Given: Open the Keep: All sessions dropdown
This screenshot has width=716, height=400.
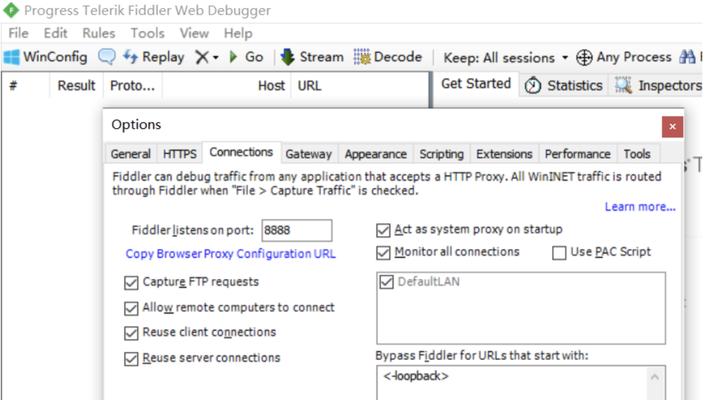Looking at the screenshot, I should coord(506,58).
